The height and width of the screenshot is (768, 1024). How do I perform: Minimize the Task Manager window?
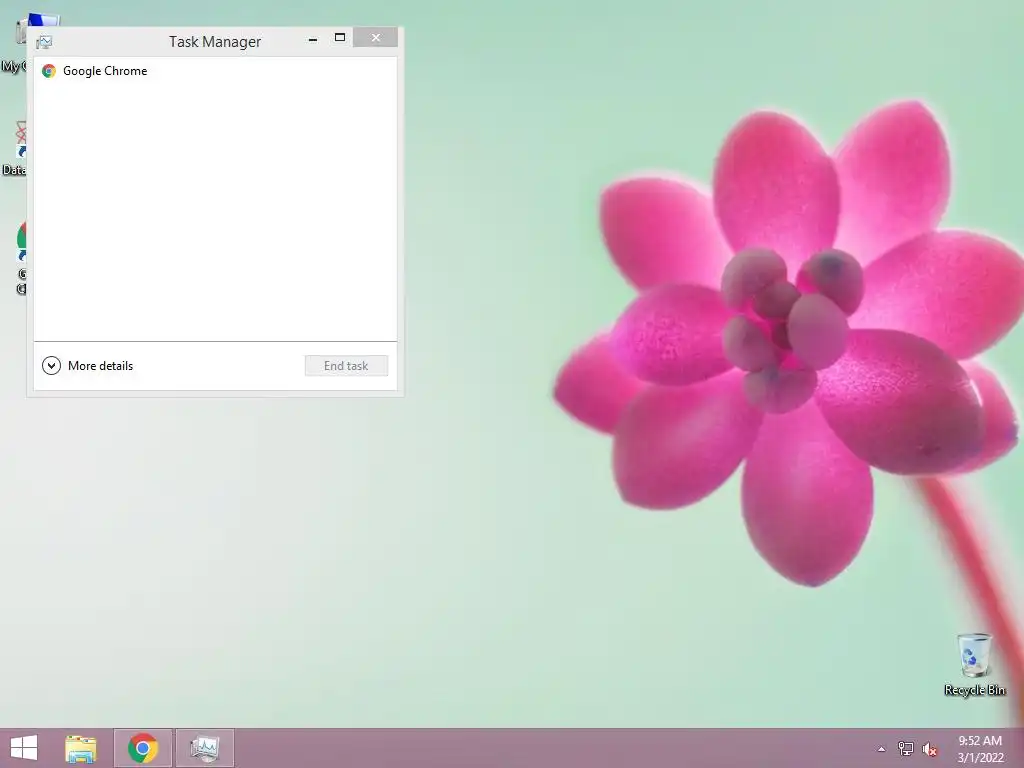[313, 39]
